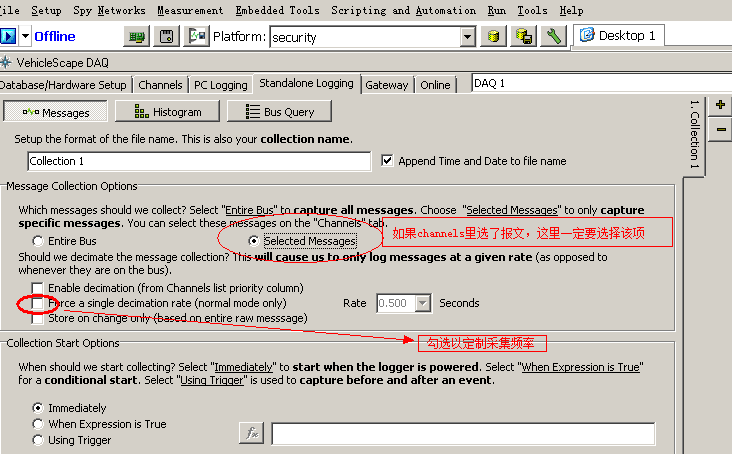Viewport: 732px width, 454px height.
Task: Click the Histogram button
Action: (167, 112)
